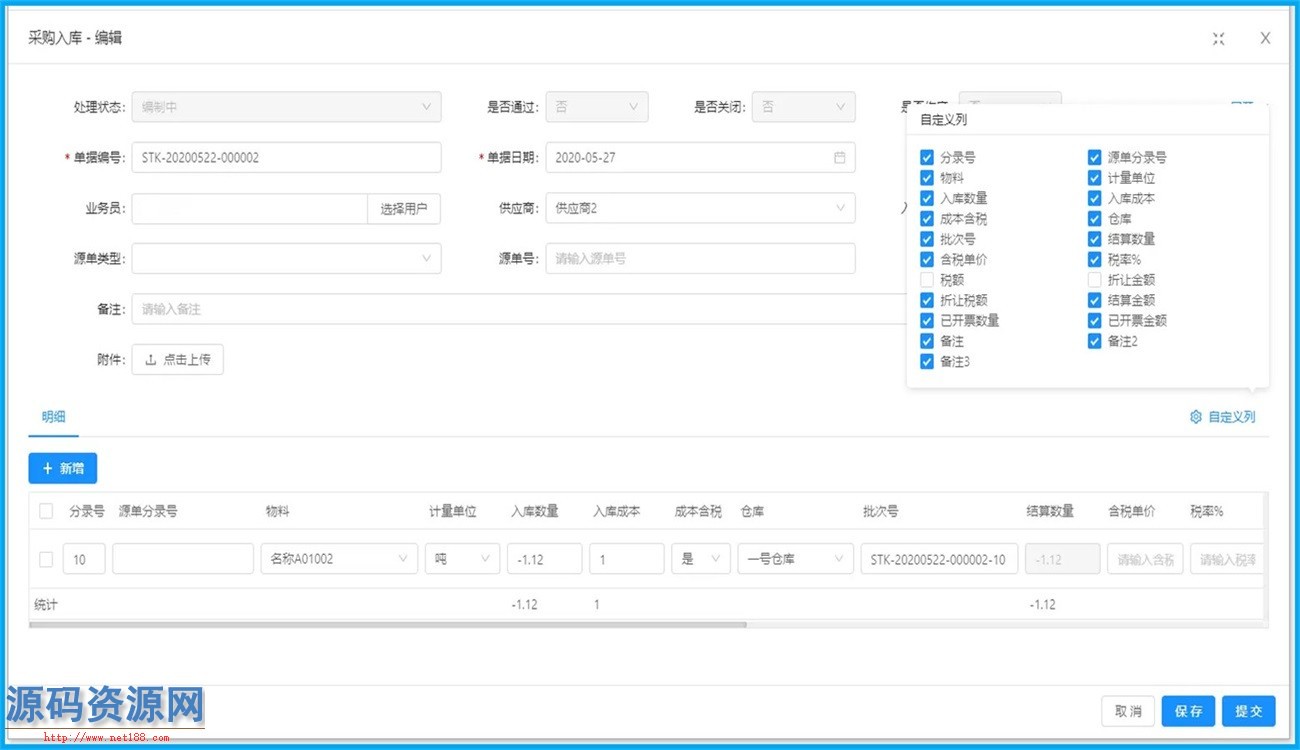Click the 批次号 field STK-20200522-000002-10

938,559
